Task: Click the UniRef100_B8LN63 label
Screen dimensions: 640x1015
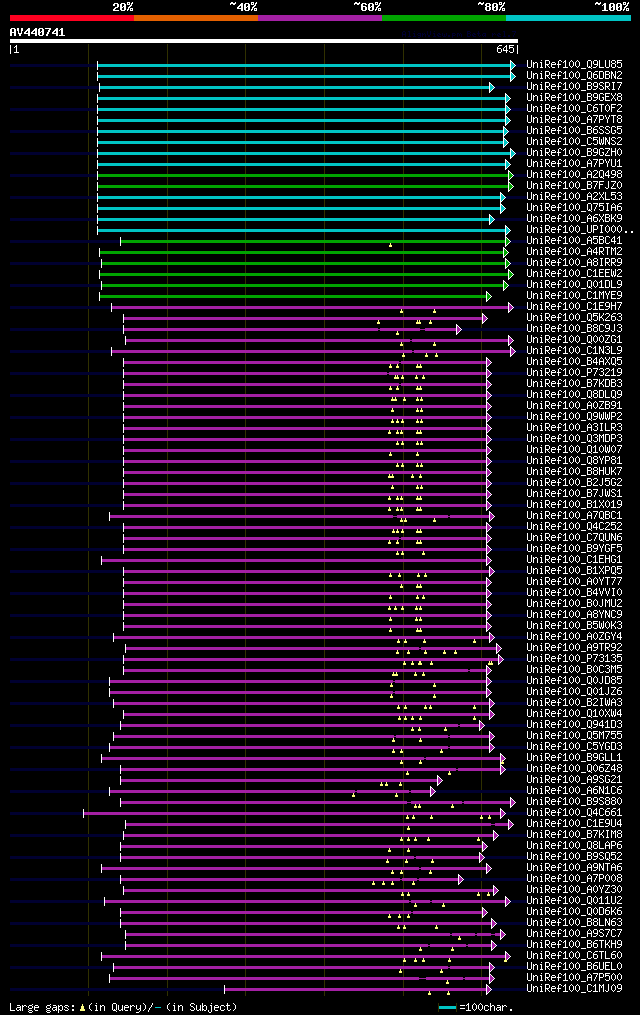Action: click(574, 923)
